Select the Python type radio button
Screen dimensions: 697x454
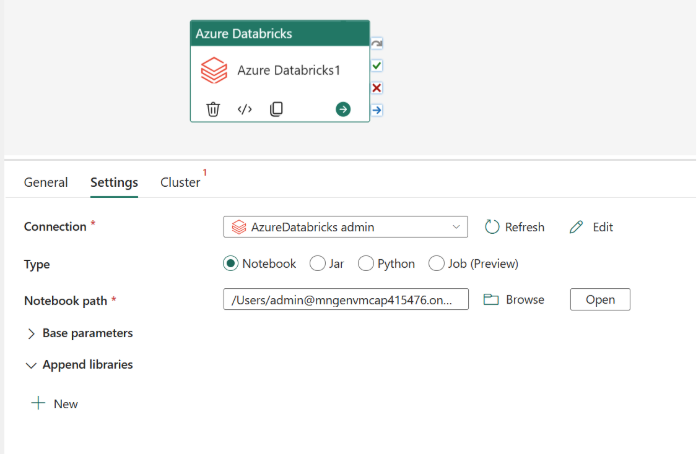(365, 264)
